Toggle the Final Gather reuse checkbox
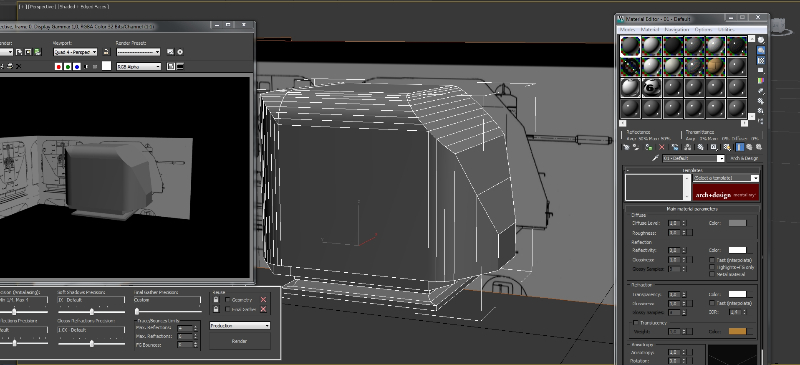 click(x=228, y=309)
